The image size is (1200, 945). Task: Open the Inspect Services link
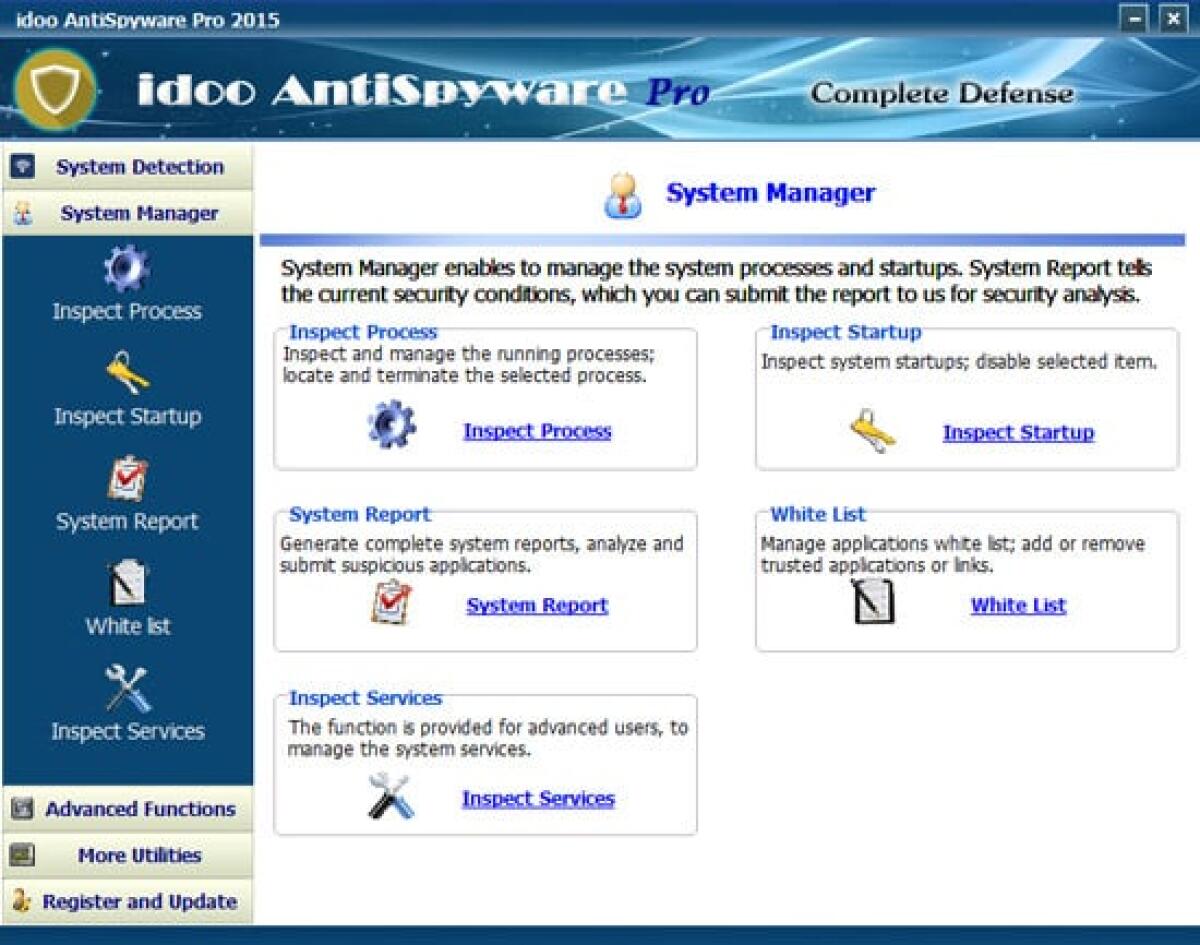click(537, 798)
